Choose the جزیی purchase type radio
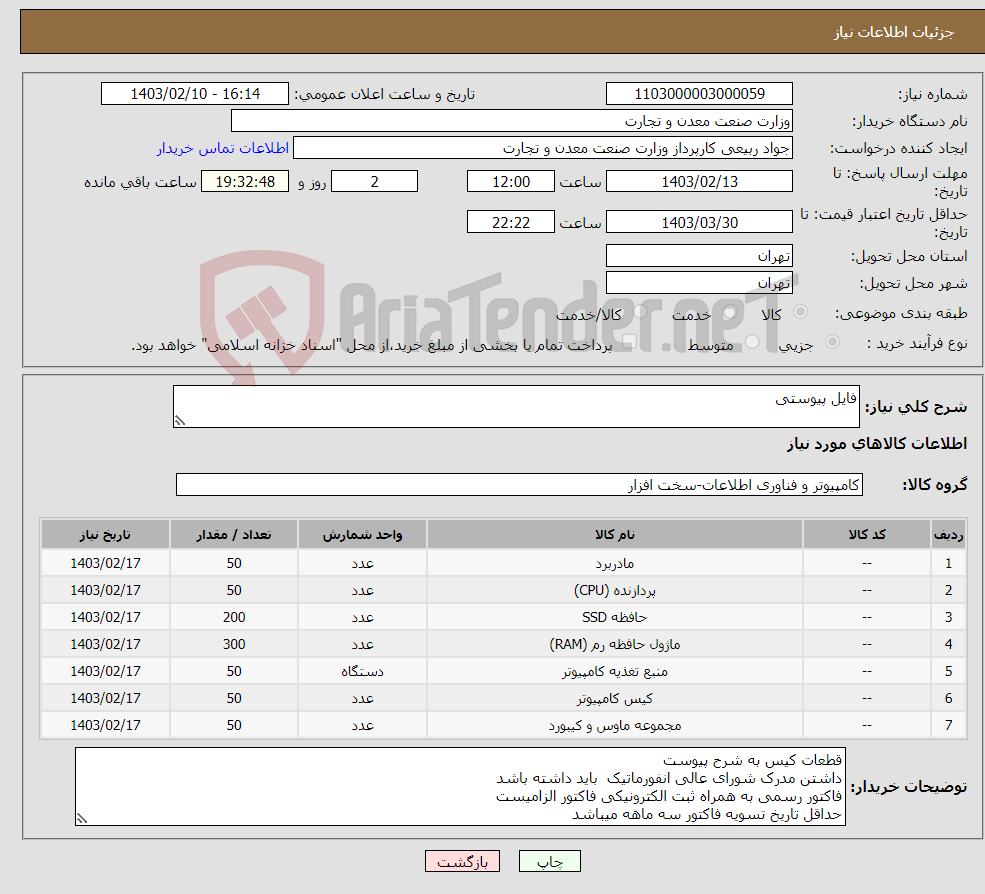 [x=832, y=342]
